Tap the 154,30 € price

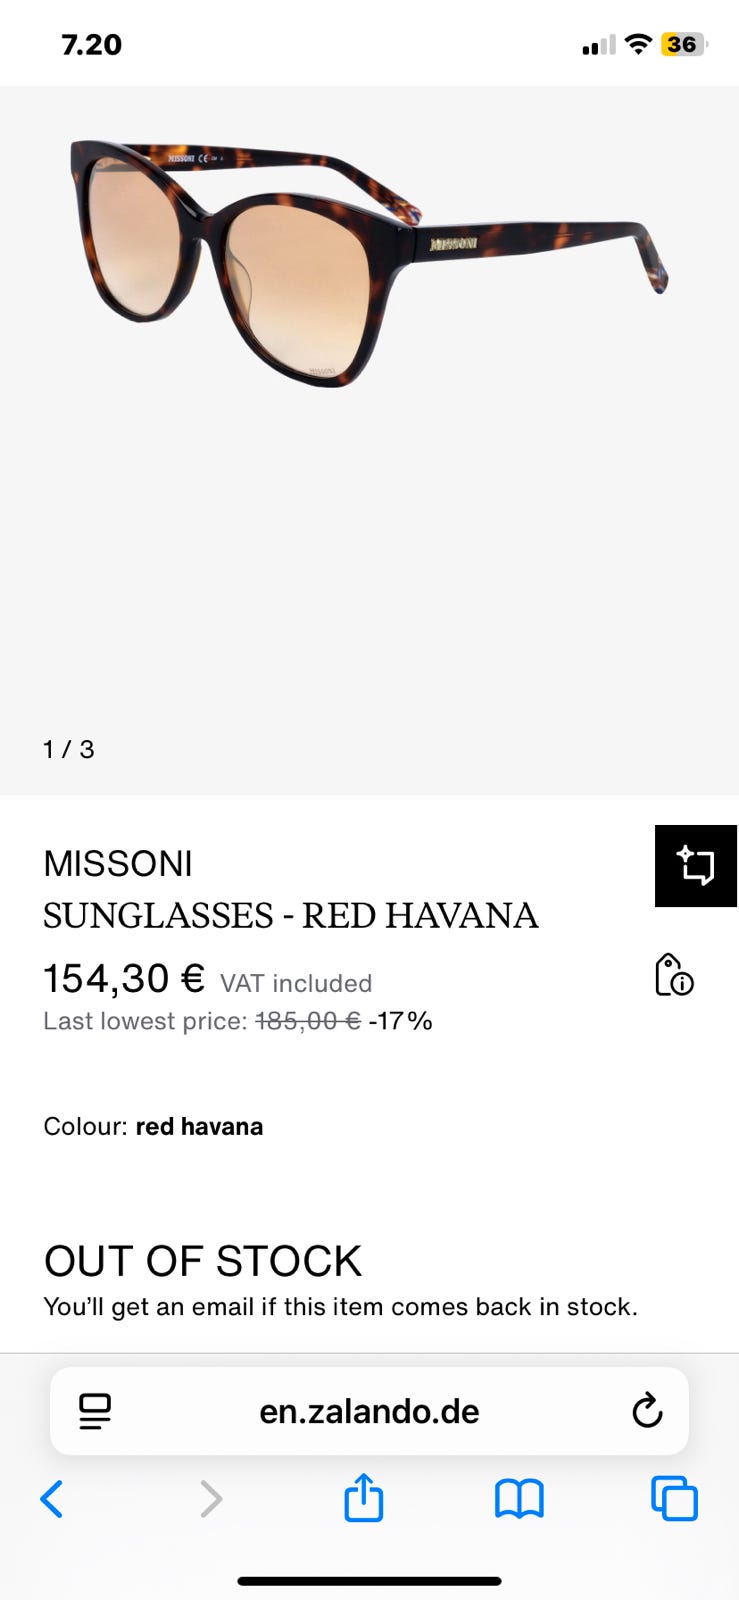(124, 979)
